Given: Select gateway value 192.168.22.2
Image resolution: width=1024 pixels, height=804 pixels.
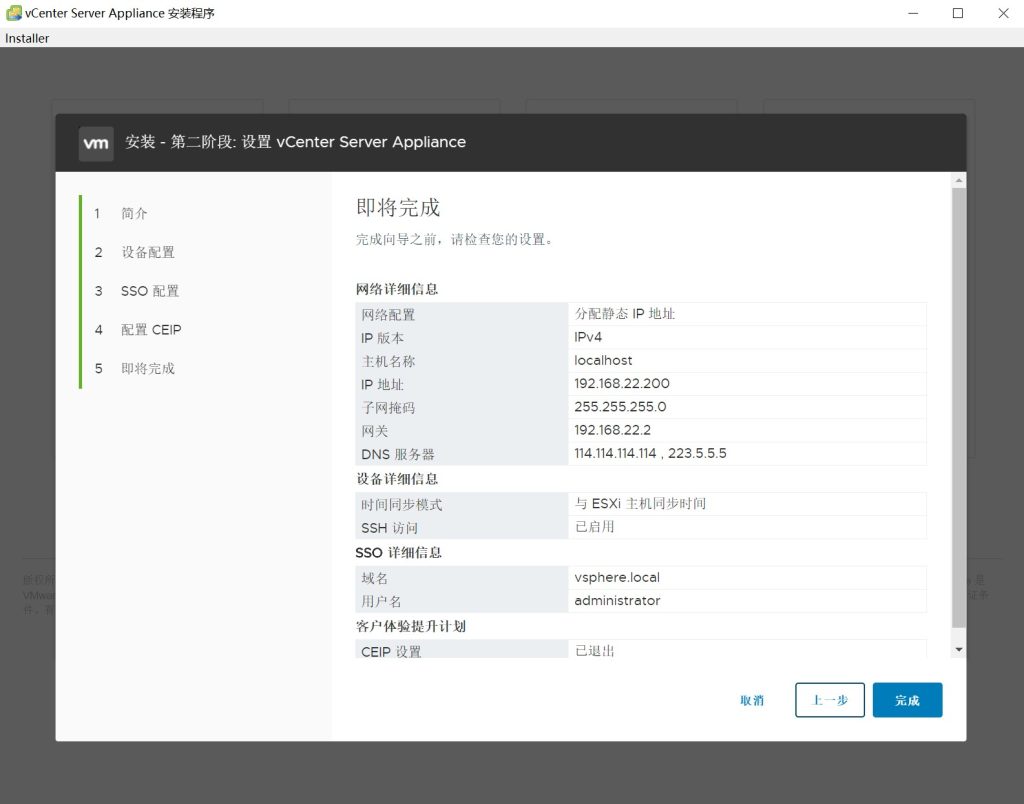Looking at the screenshot, I should [612, 430].
